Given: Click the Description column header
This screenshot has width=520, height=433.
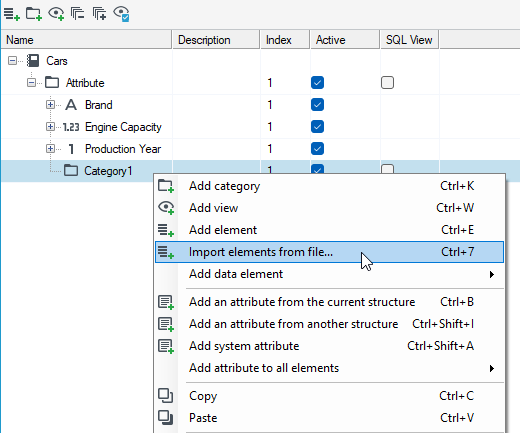Looking at the screenshot, I should 216,40.
